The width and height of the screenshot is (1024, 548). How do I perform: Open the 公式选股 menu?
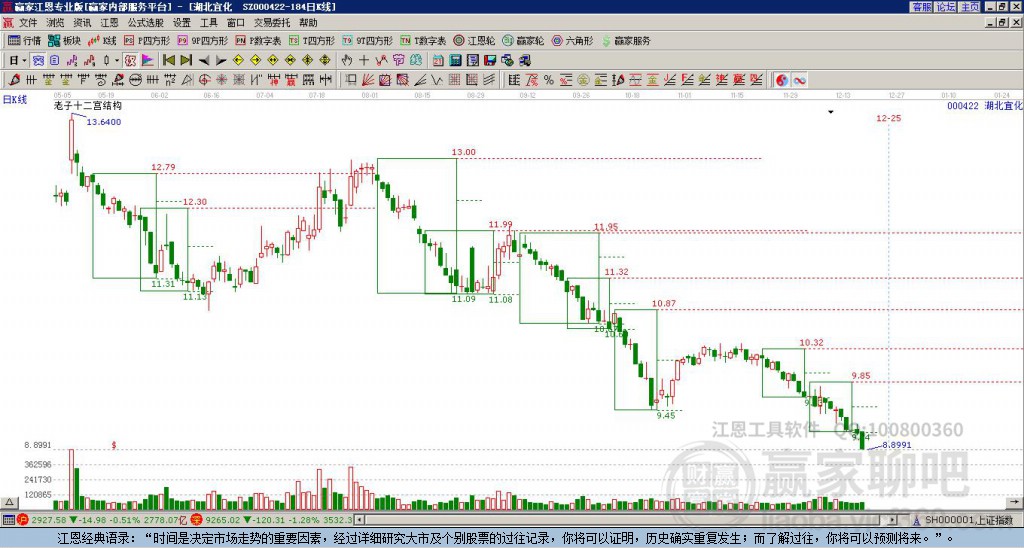point(145,23)
